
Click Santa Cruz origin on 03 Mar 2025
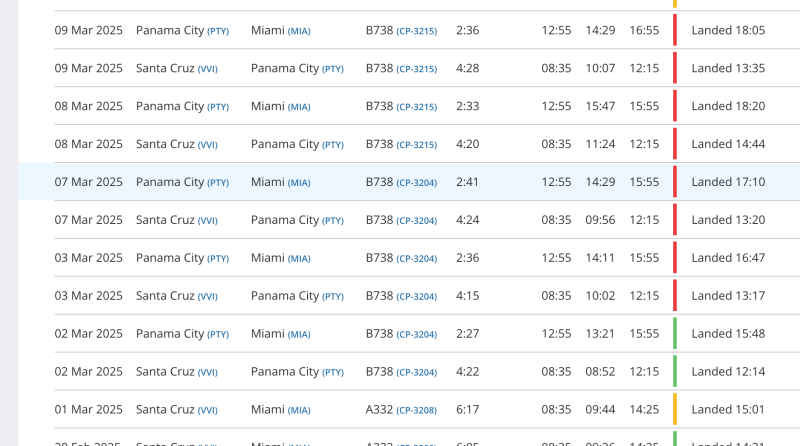pyautogui.click(x=165, y=296)
